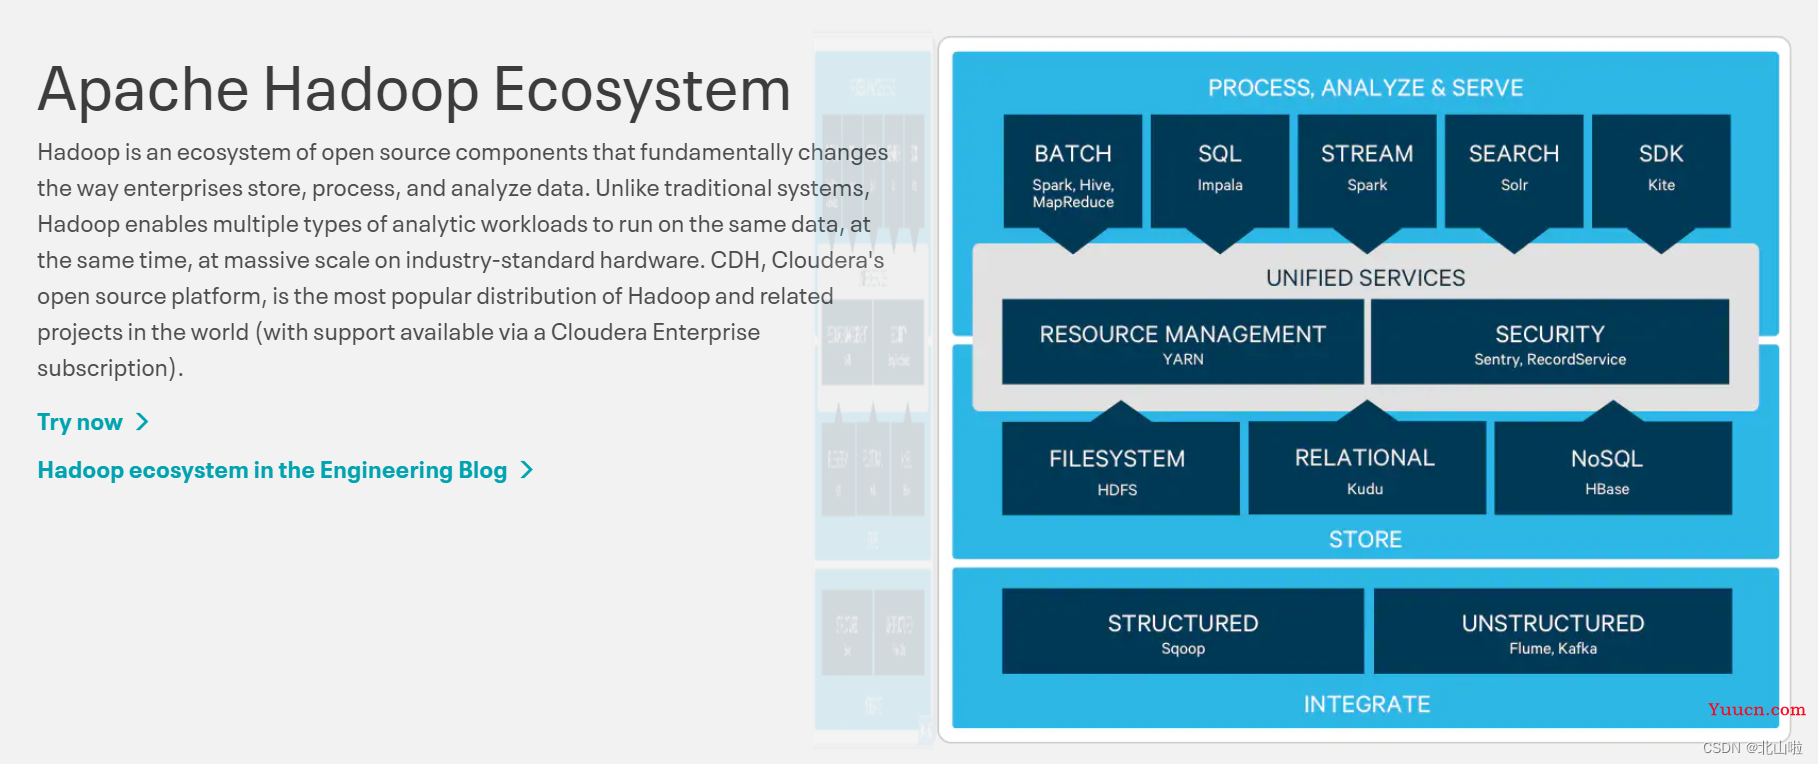1818x764 pixels.
Task: Select the UNSTRUCTURED Flume, Kafka box
Action: click(1553, 631)
